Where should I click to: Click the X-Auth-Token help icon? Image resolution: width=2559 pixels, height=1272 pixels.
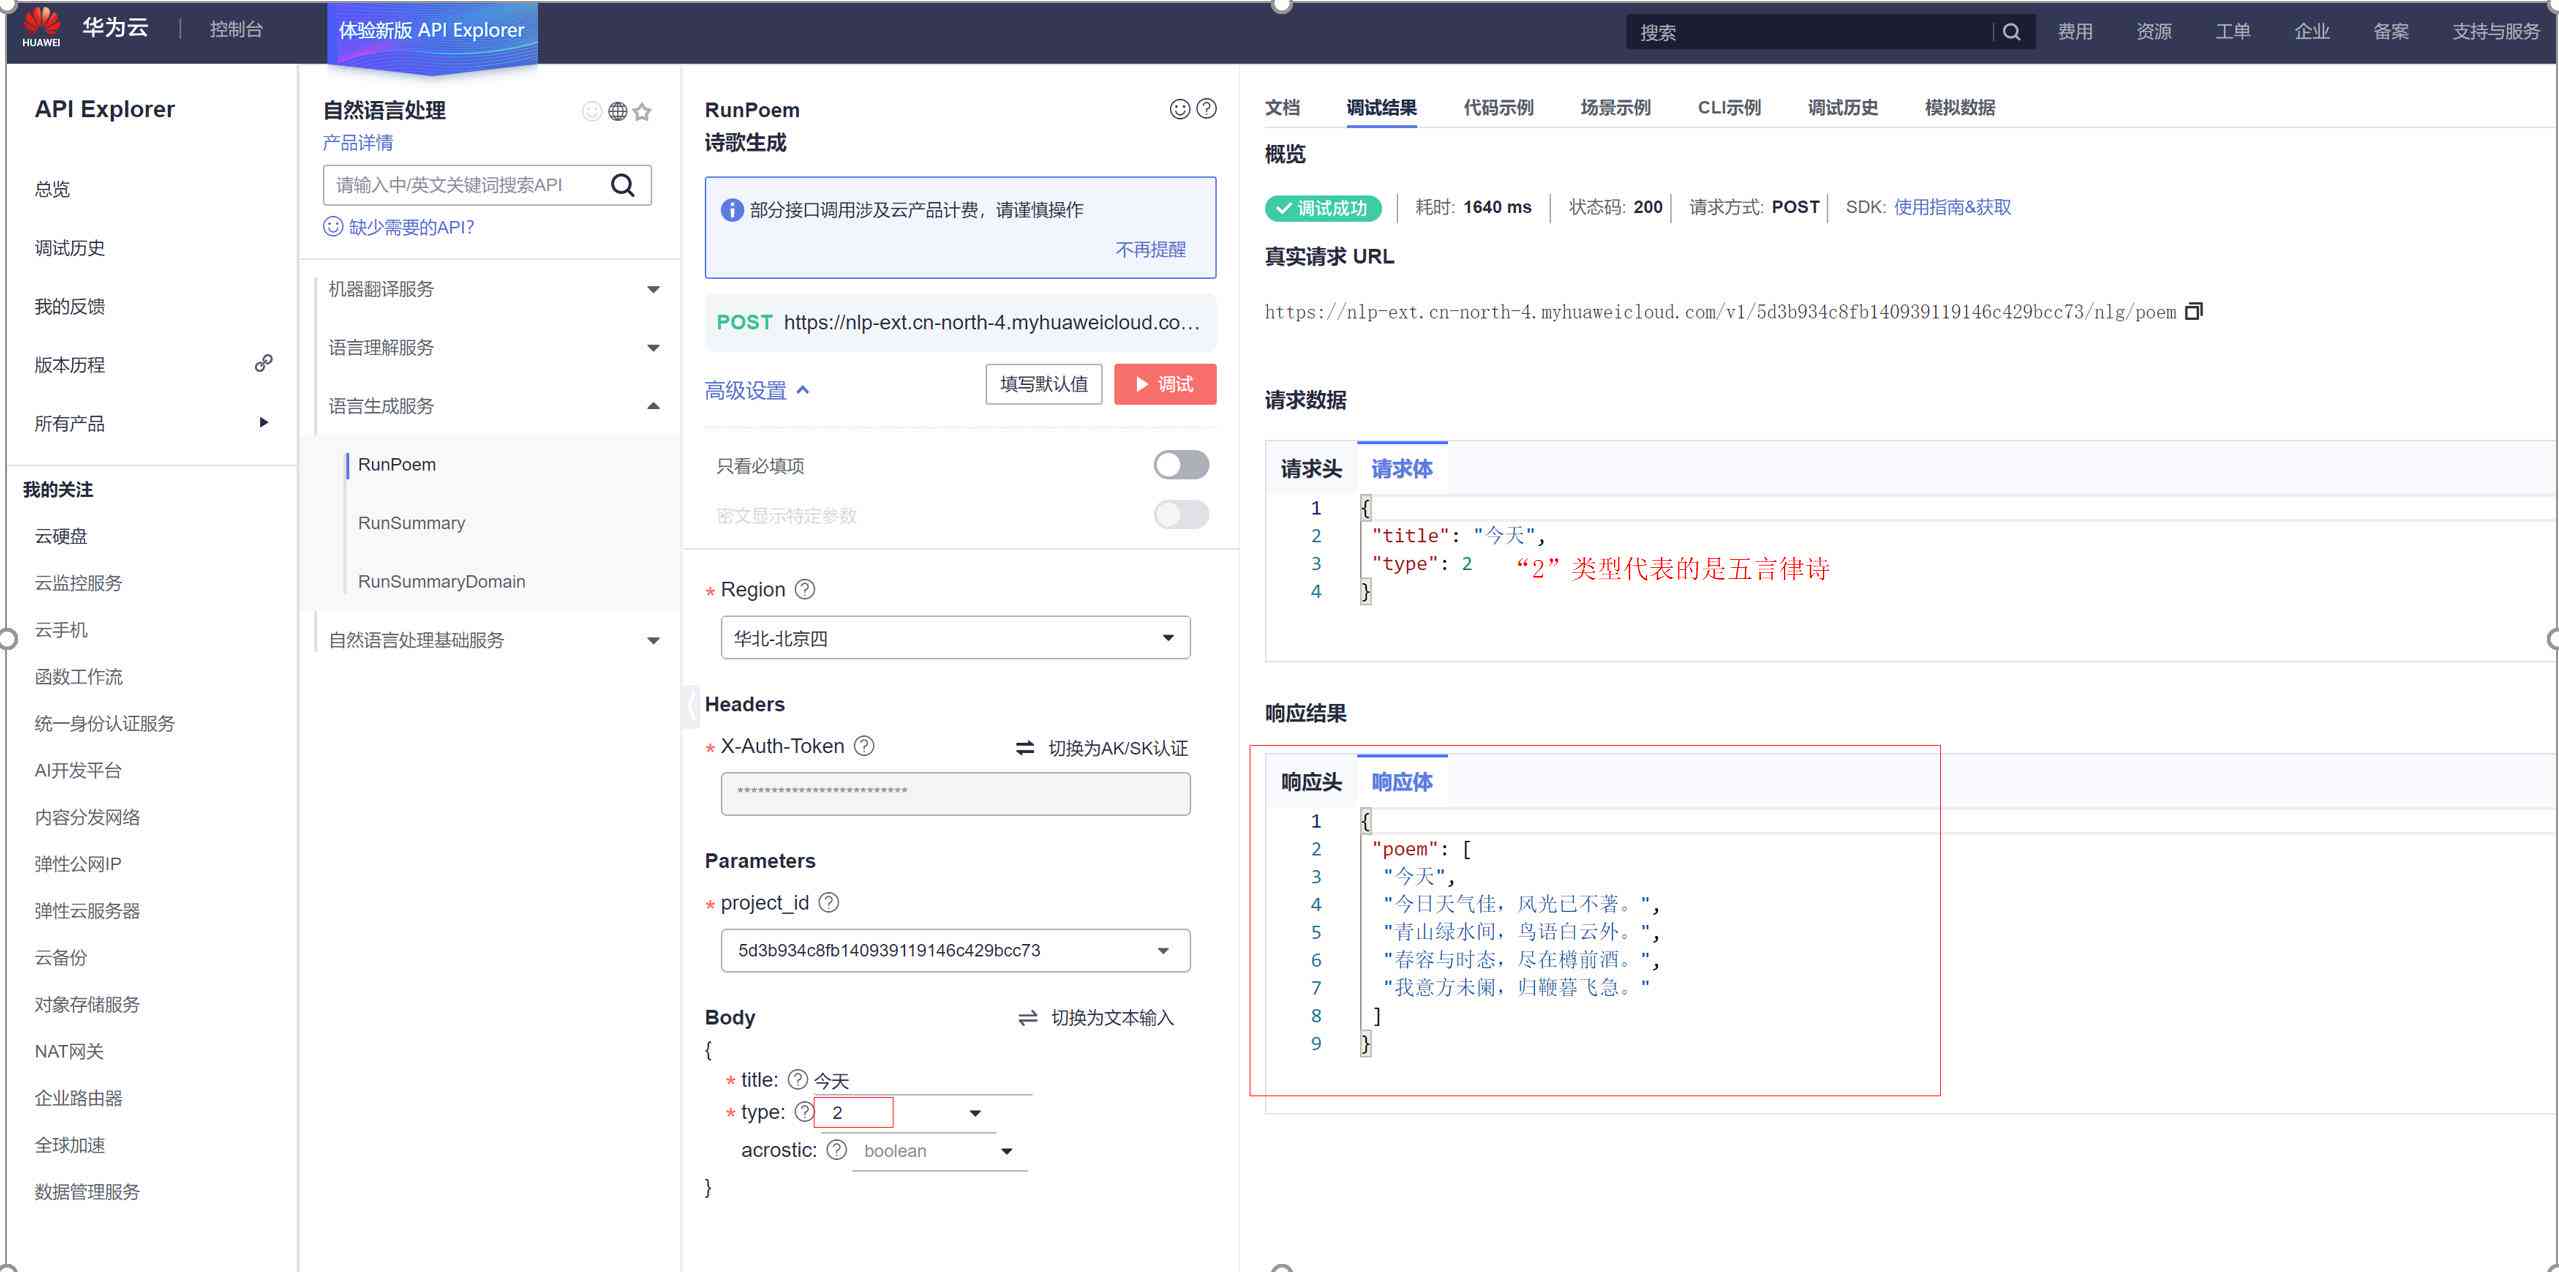point(864,746)
